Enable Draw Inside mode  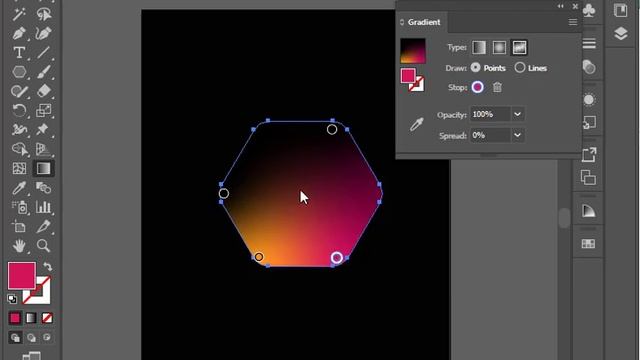click(47, 338)
